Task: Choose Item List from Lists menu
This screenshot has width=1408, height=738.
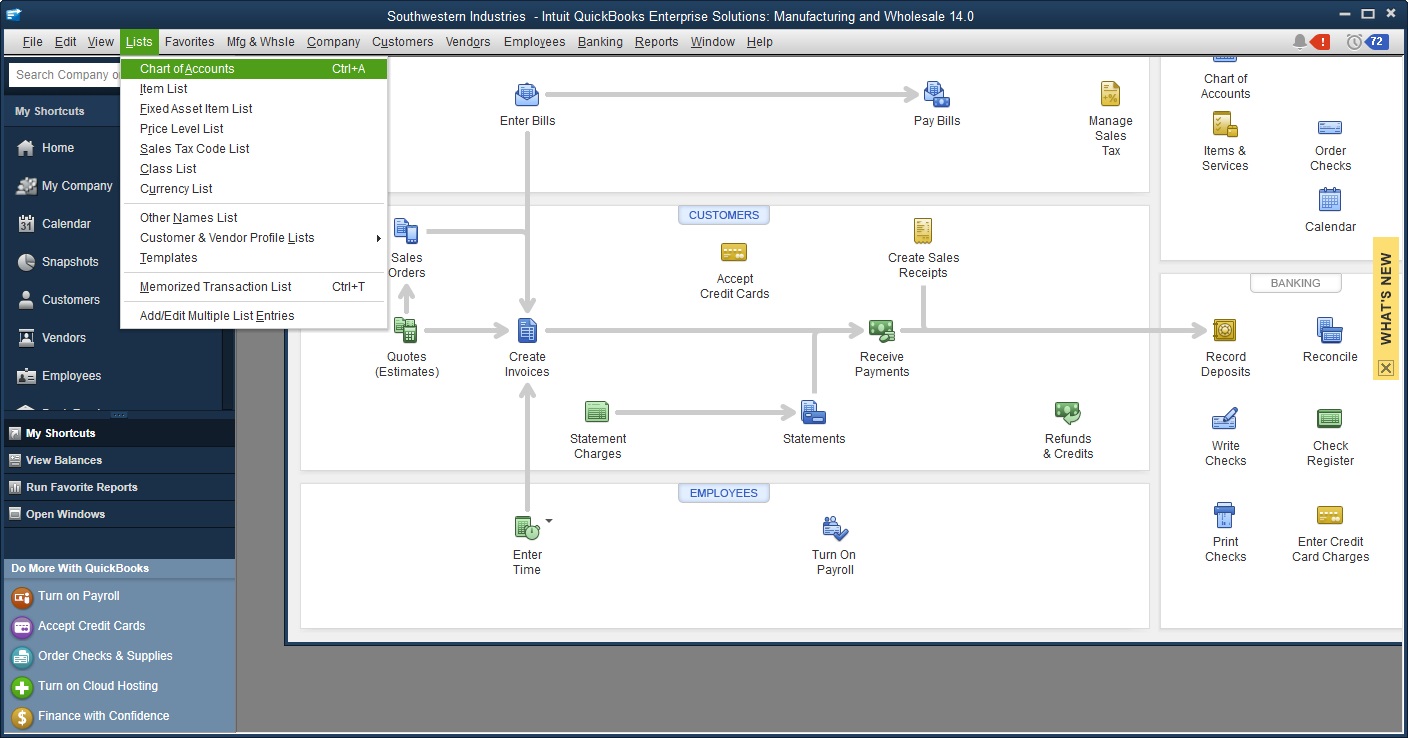Action: coord(253,89)
